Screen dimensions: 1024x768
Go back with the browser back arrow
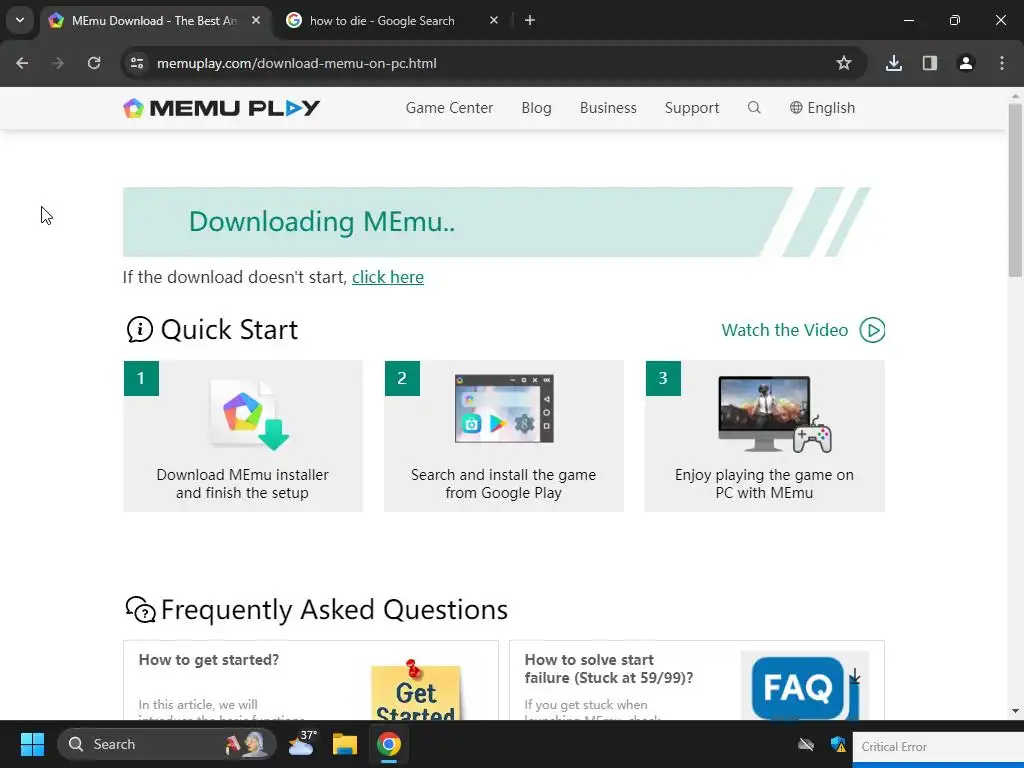22,63
